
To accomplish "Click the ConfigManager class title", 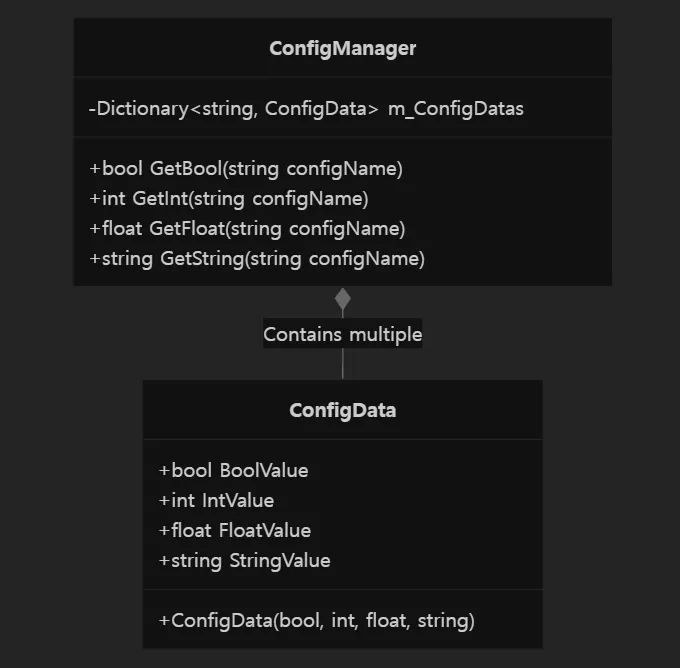I will pyautogui.click(x=343, y=49).
